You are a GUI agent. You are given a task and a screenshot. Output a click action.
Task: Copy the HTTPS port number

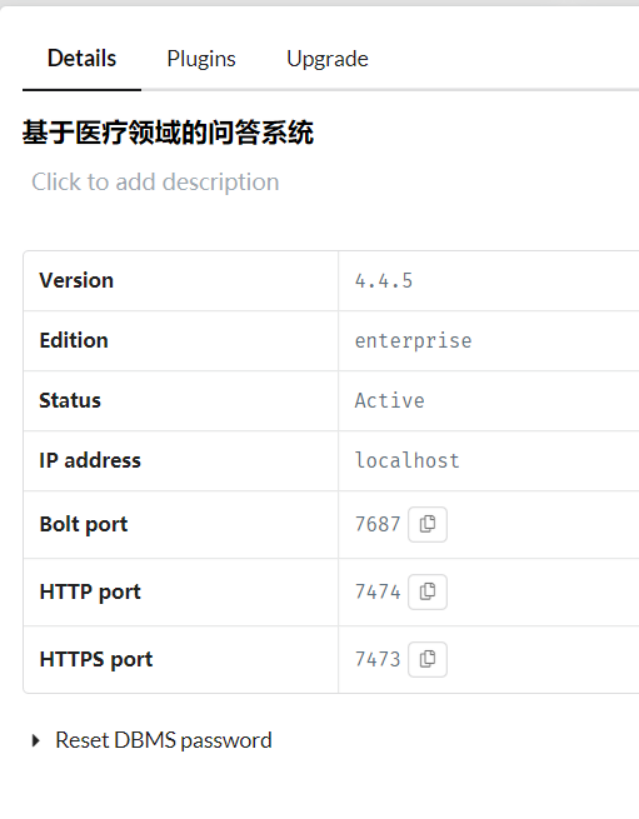[427, 659]
